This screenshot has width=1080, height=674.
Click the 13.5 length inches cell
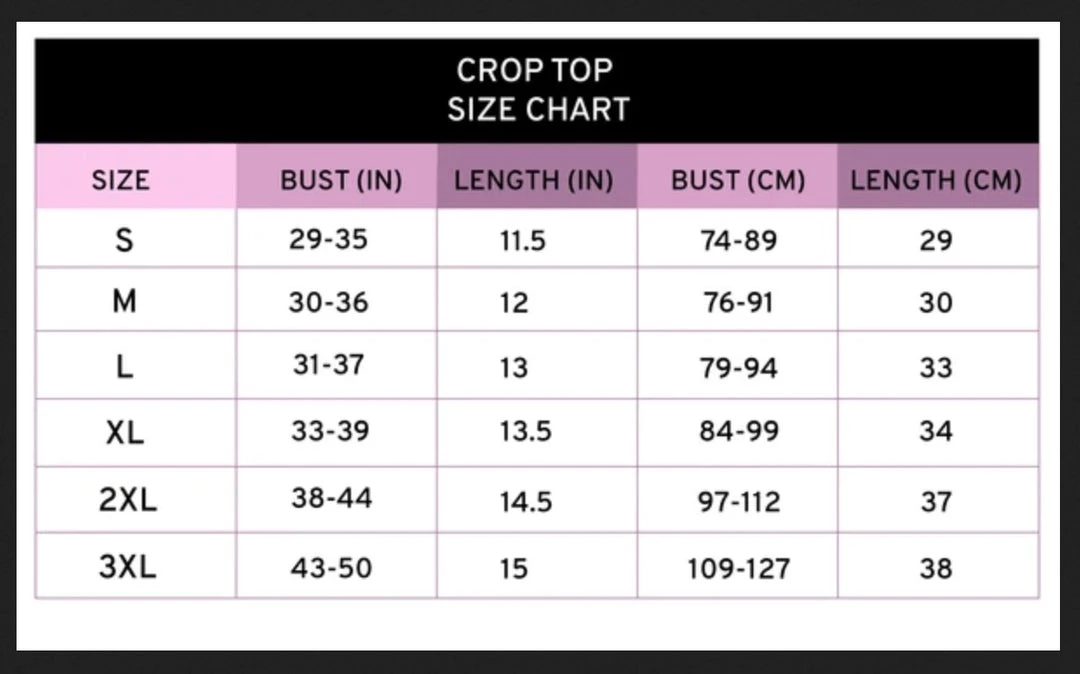pyautogui.click(x=525, y=432)
